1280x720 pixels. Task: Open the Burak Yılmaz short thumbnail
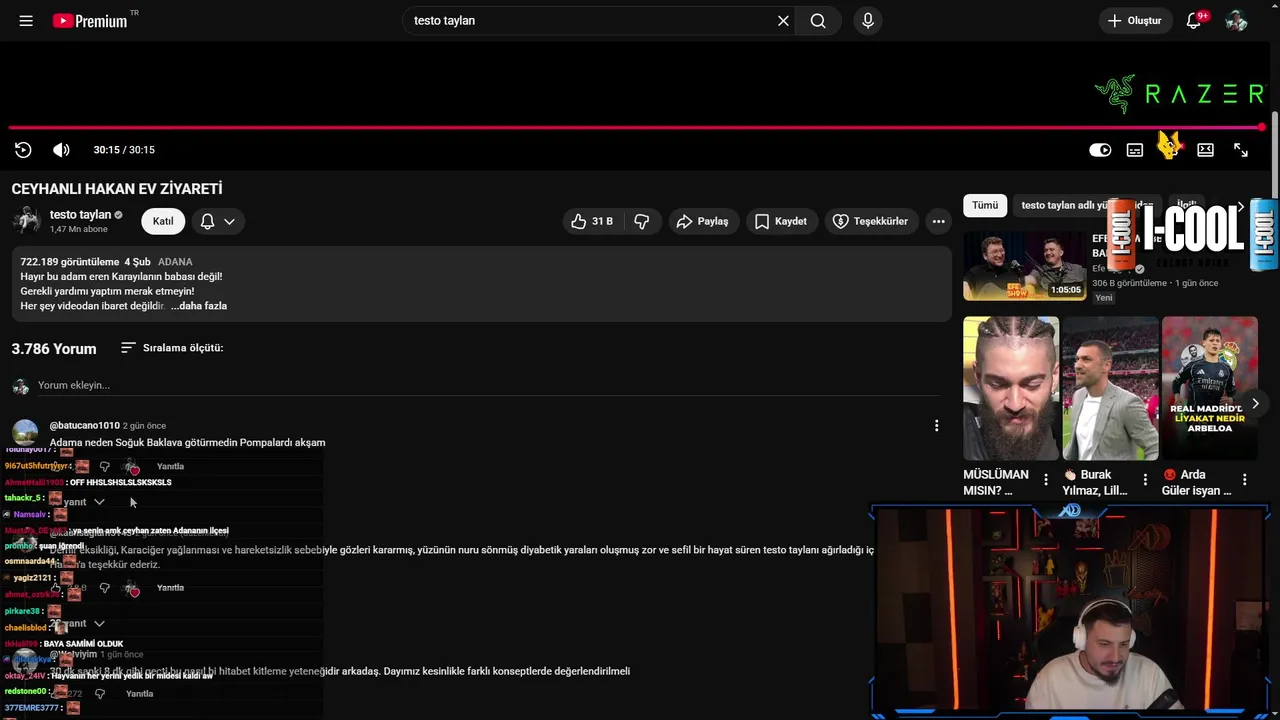coord(1110,389)
